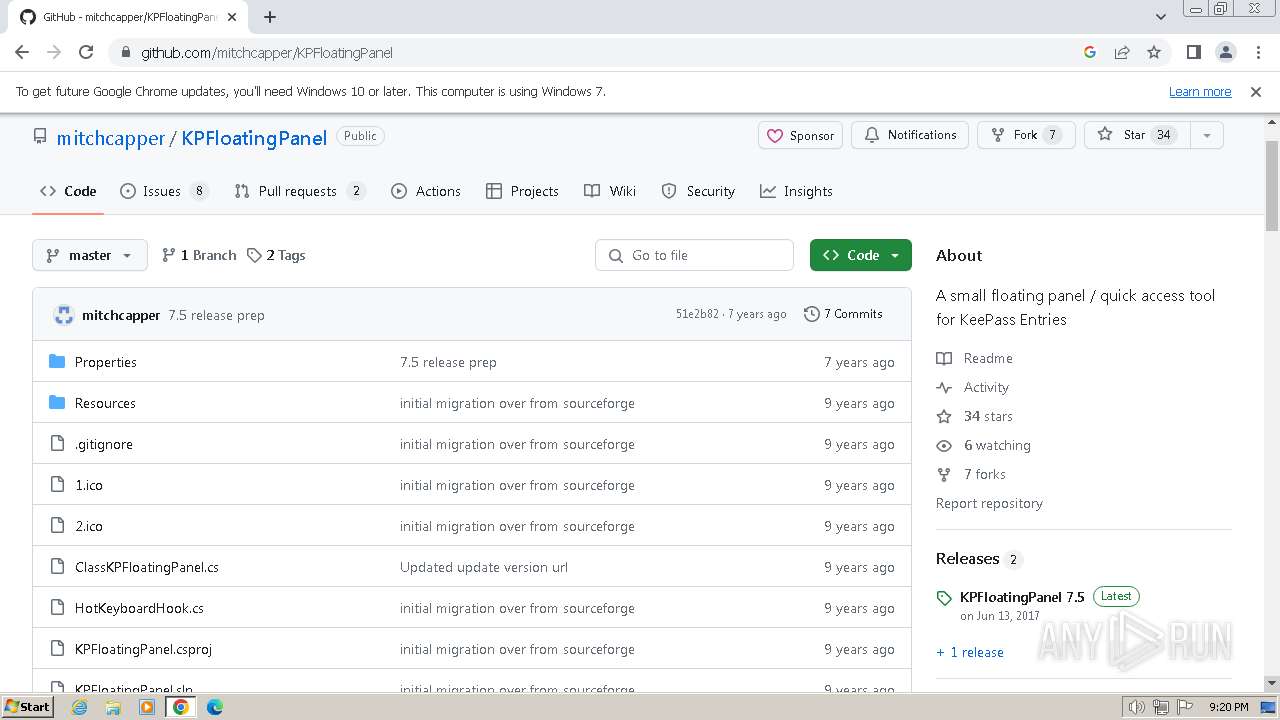This screenshot has width=1280, height=720.
Task: Open the Wiki tab
Action: click(x=610, y=191)
